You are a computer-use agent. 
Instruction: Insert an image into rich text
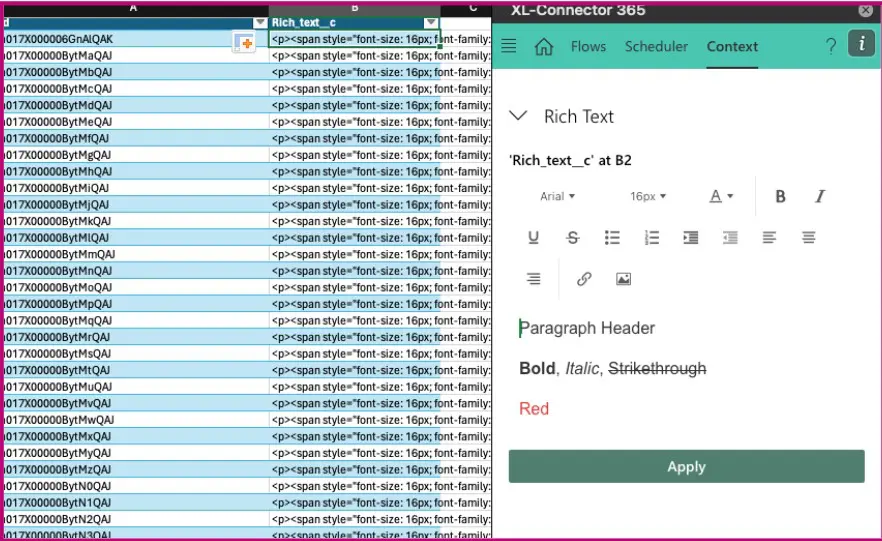[623, 279]
